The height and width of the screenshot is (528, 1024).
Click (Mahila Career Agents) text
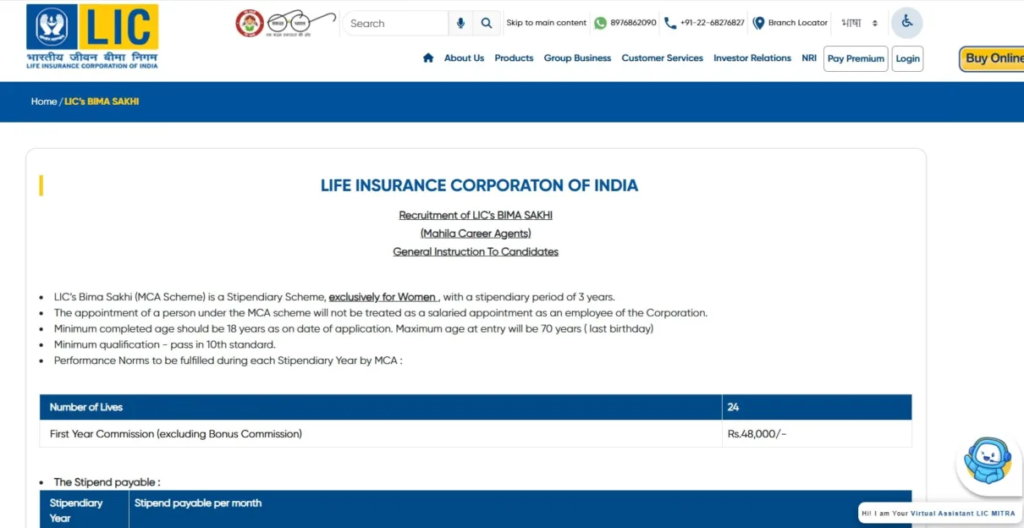tap(475, 233)
